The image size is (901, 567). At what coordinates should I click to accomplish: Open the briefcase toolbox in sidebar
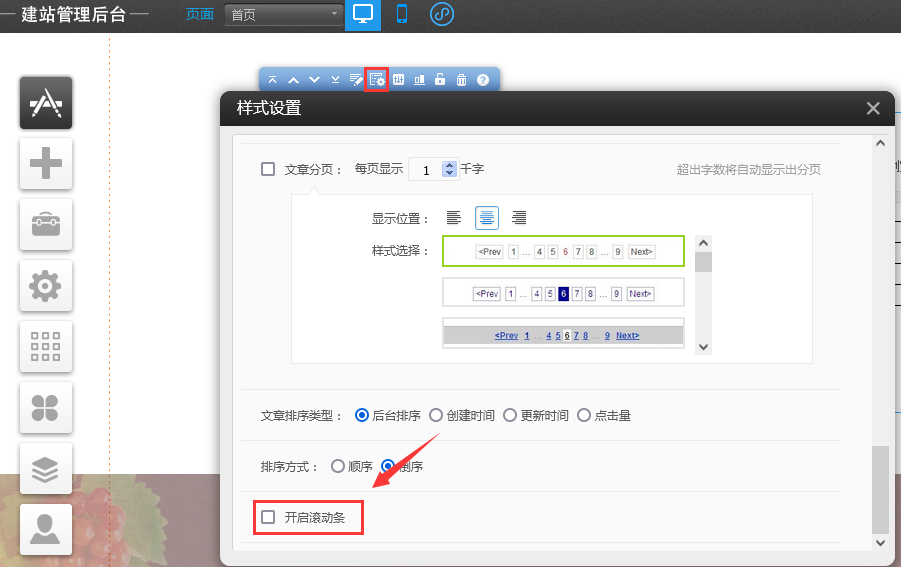(46, 224)
